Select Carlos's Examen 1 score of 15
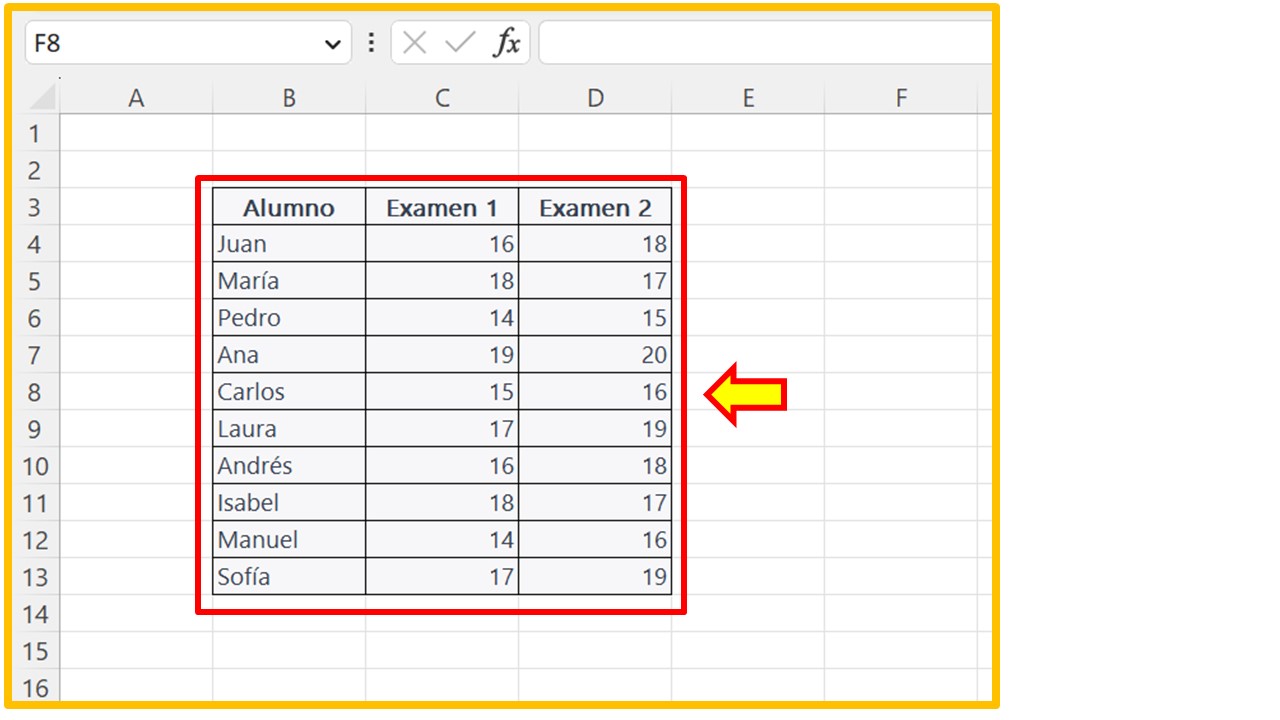The width and height of the screenshot is (1280, 720). (441, 391)
